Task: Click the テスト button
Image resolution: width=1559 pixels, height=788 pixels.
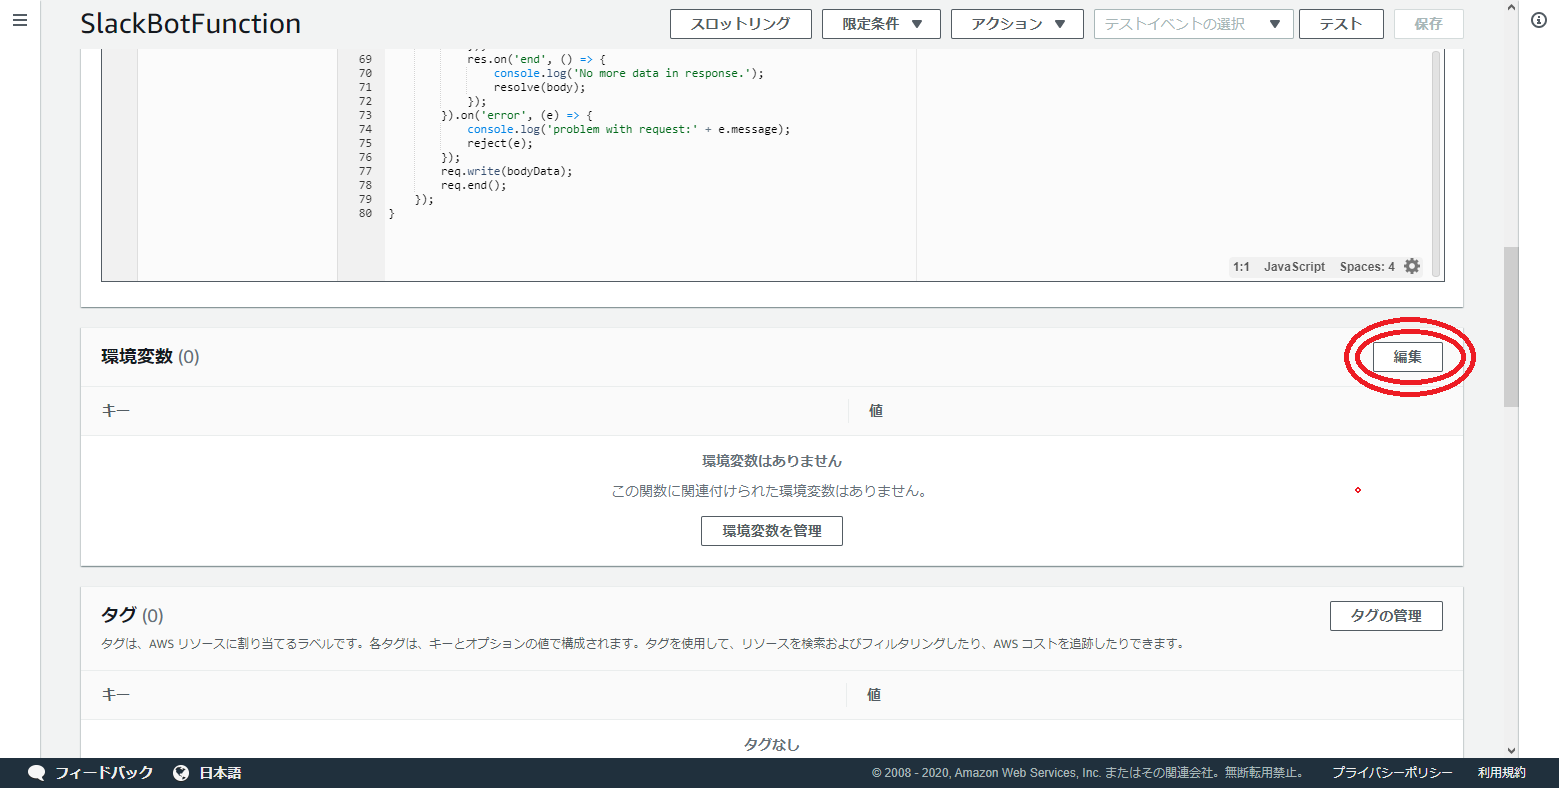Action: click(x=1341, y=24)
